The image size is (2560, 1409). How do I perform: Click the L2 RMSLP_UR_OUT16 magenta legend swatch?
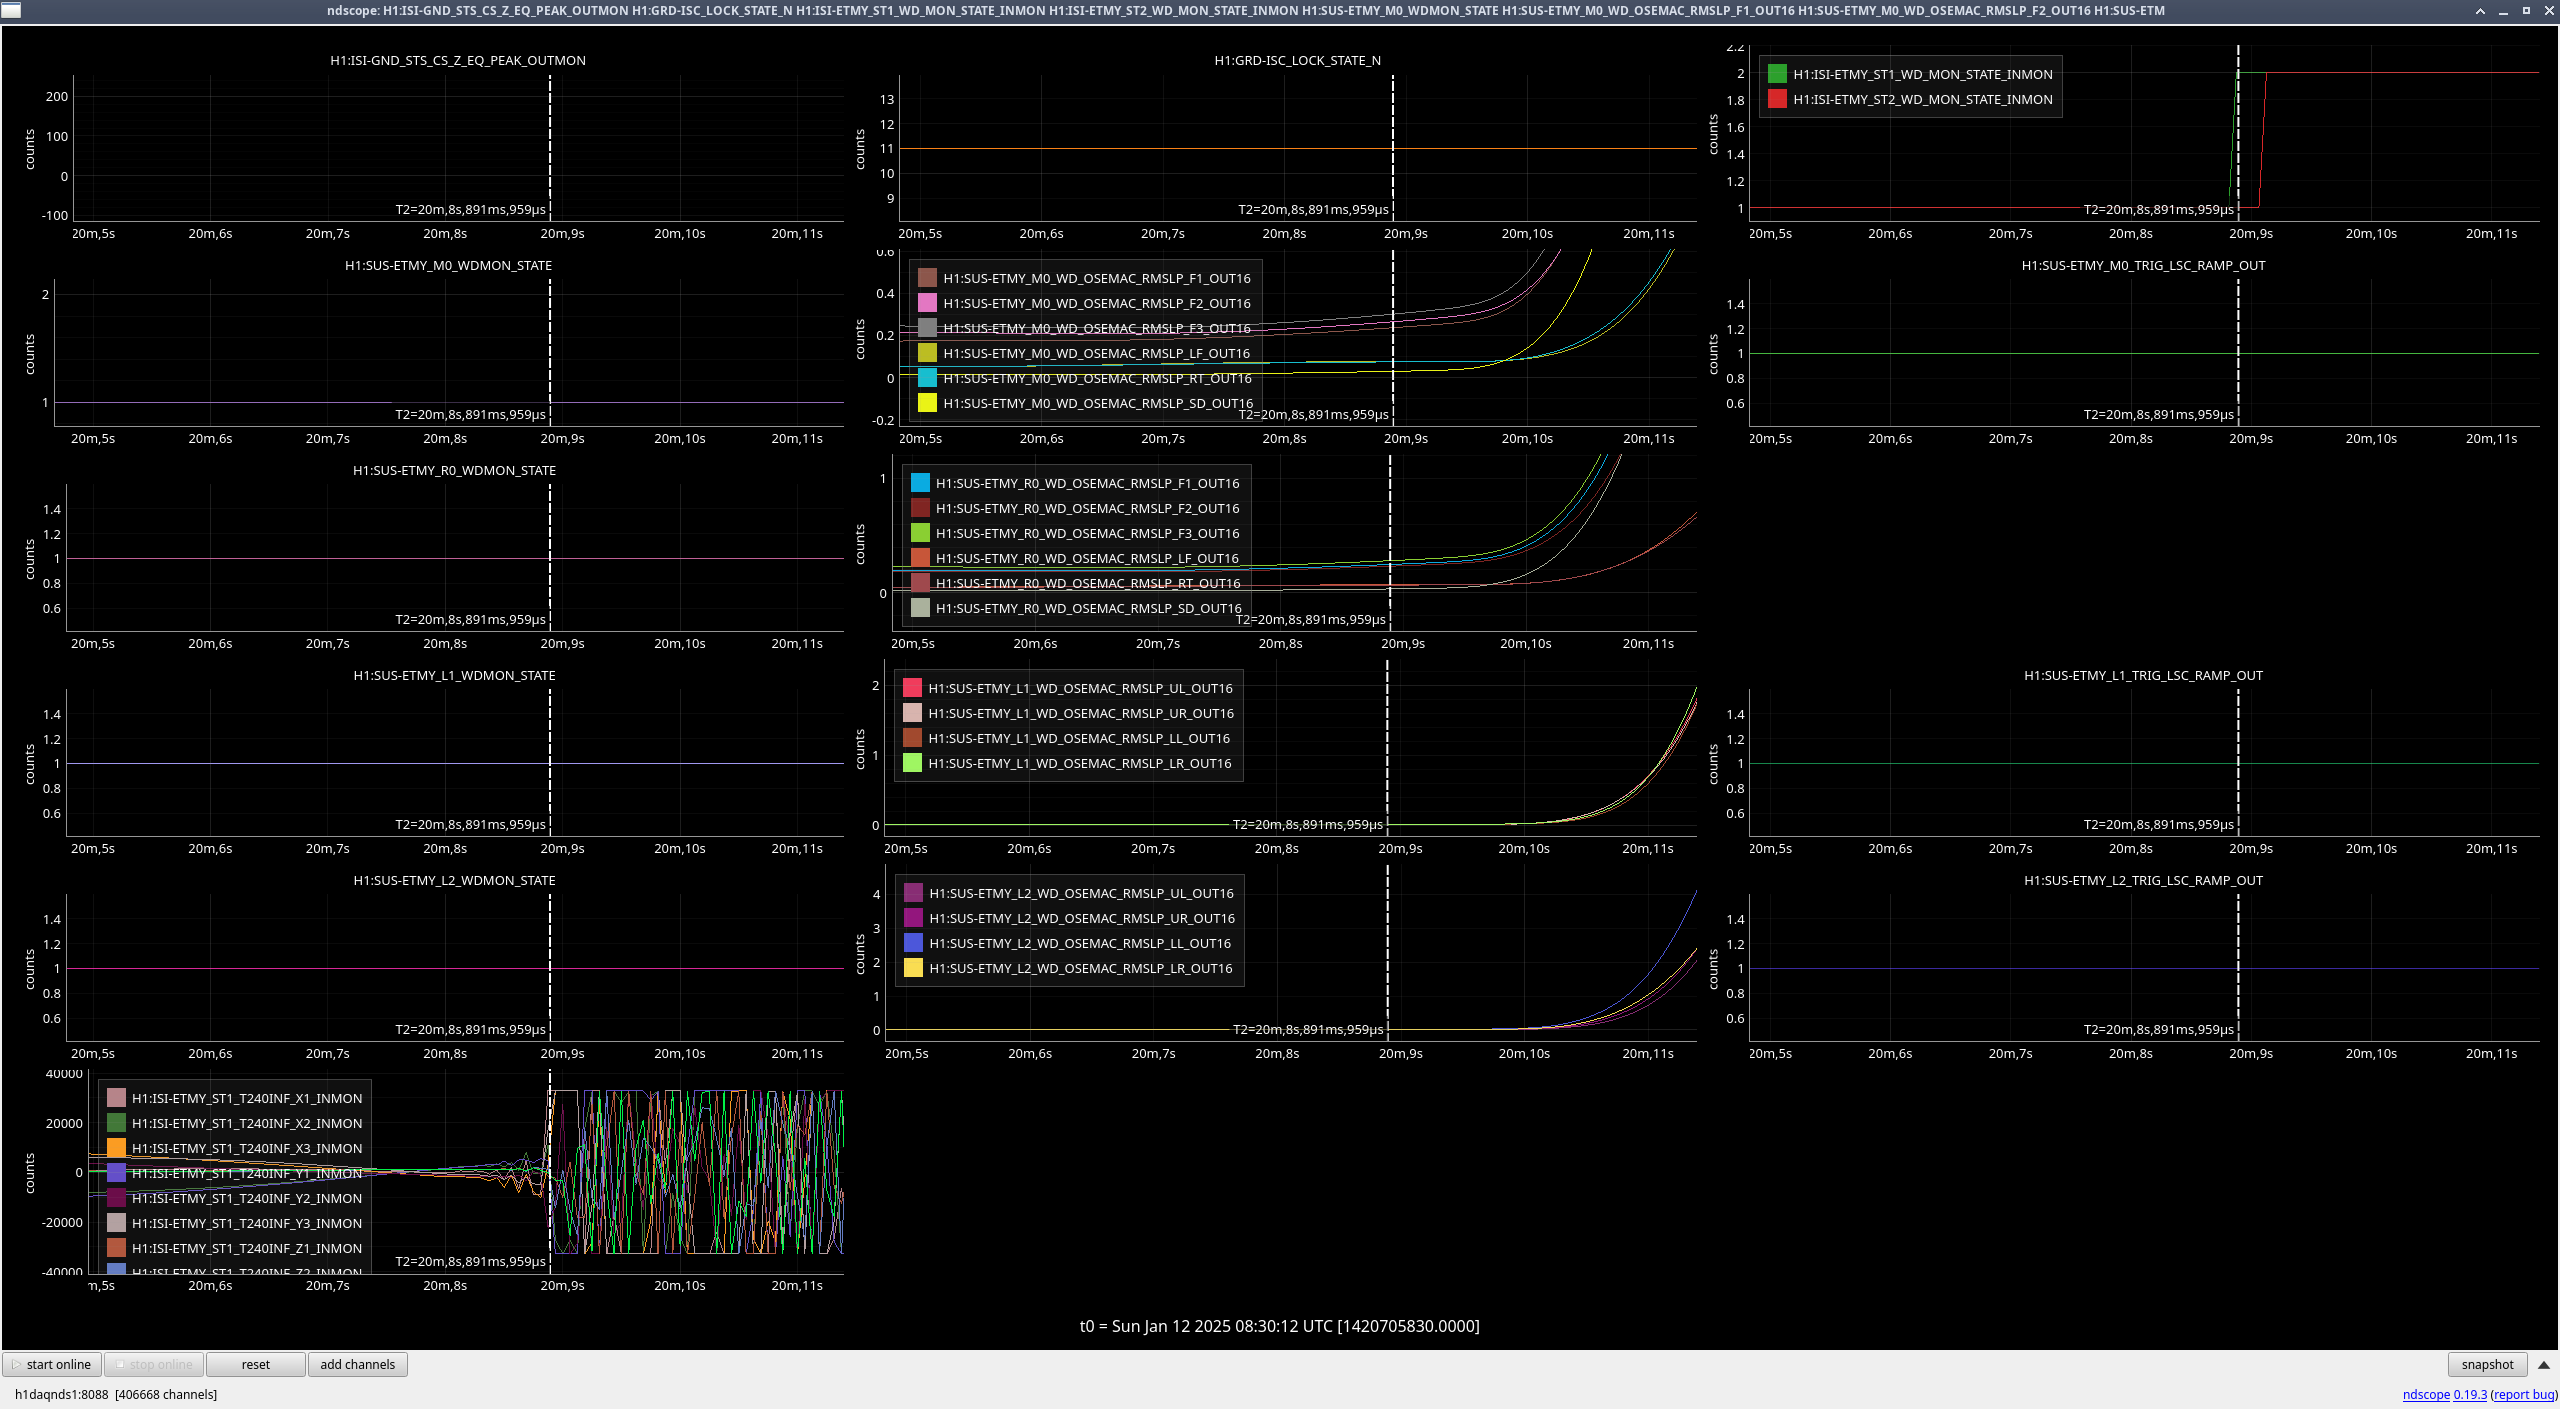click(913, 918)
